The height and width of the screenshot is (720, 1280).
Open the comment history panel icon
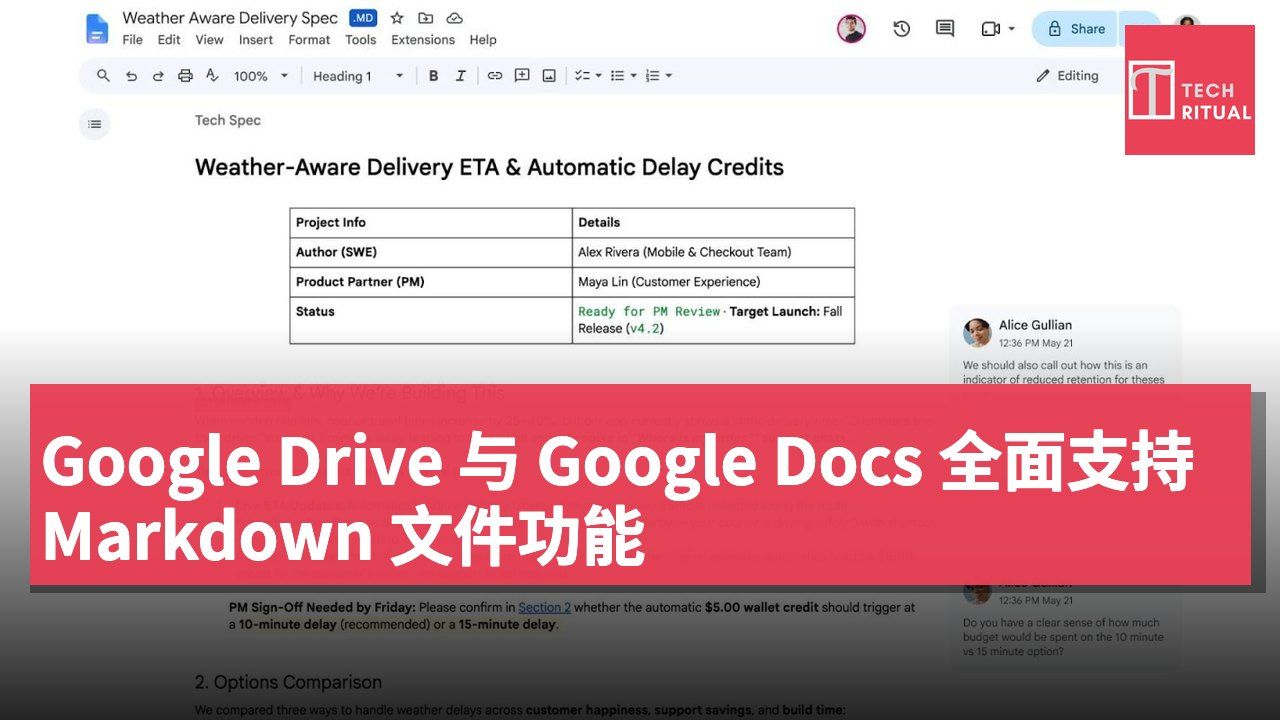point(945,29)
